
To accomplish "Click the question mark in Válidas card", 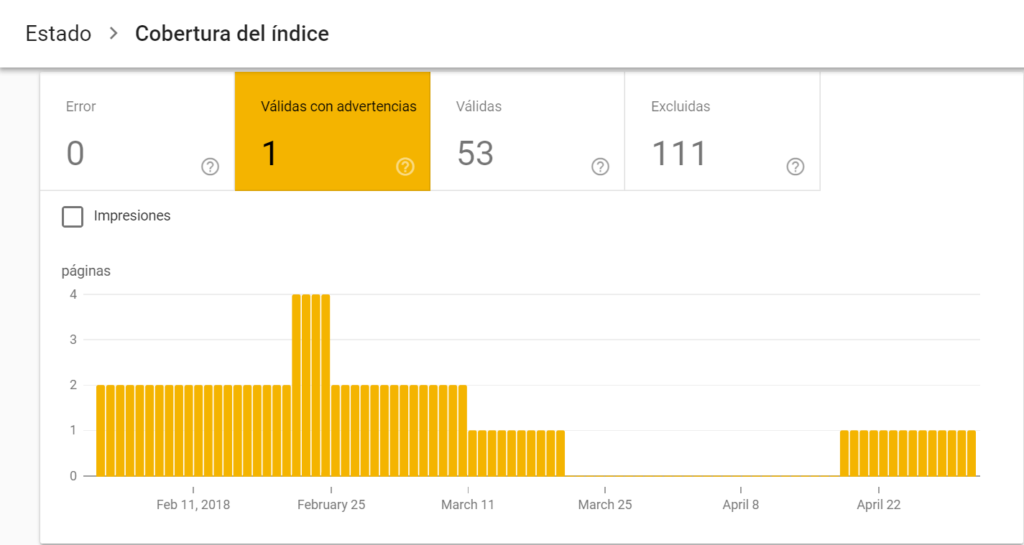I will (600, 167).
